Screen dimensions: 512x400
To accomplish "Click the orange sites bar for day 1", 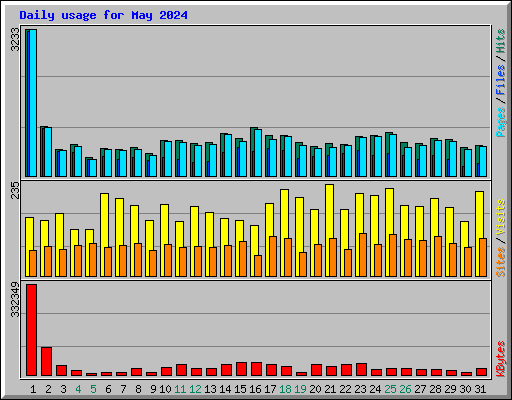I will pos(33,263).
